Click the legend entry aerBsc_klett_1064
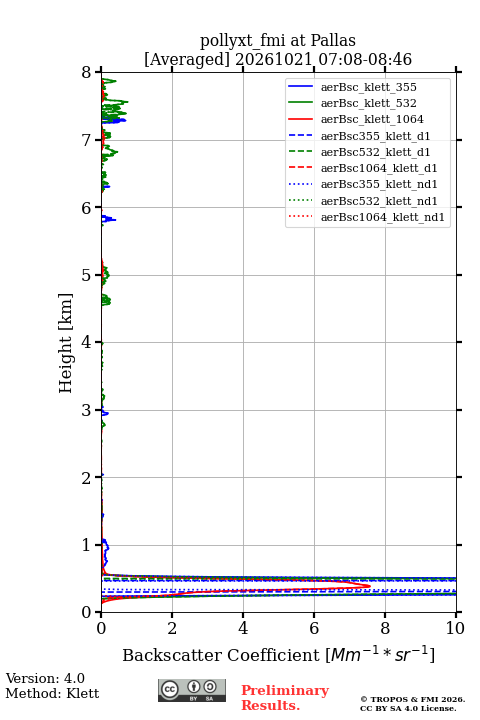480x720 pixels. point(356,119)
